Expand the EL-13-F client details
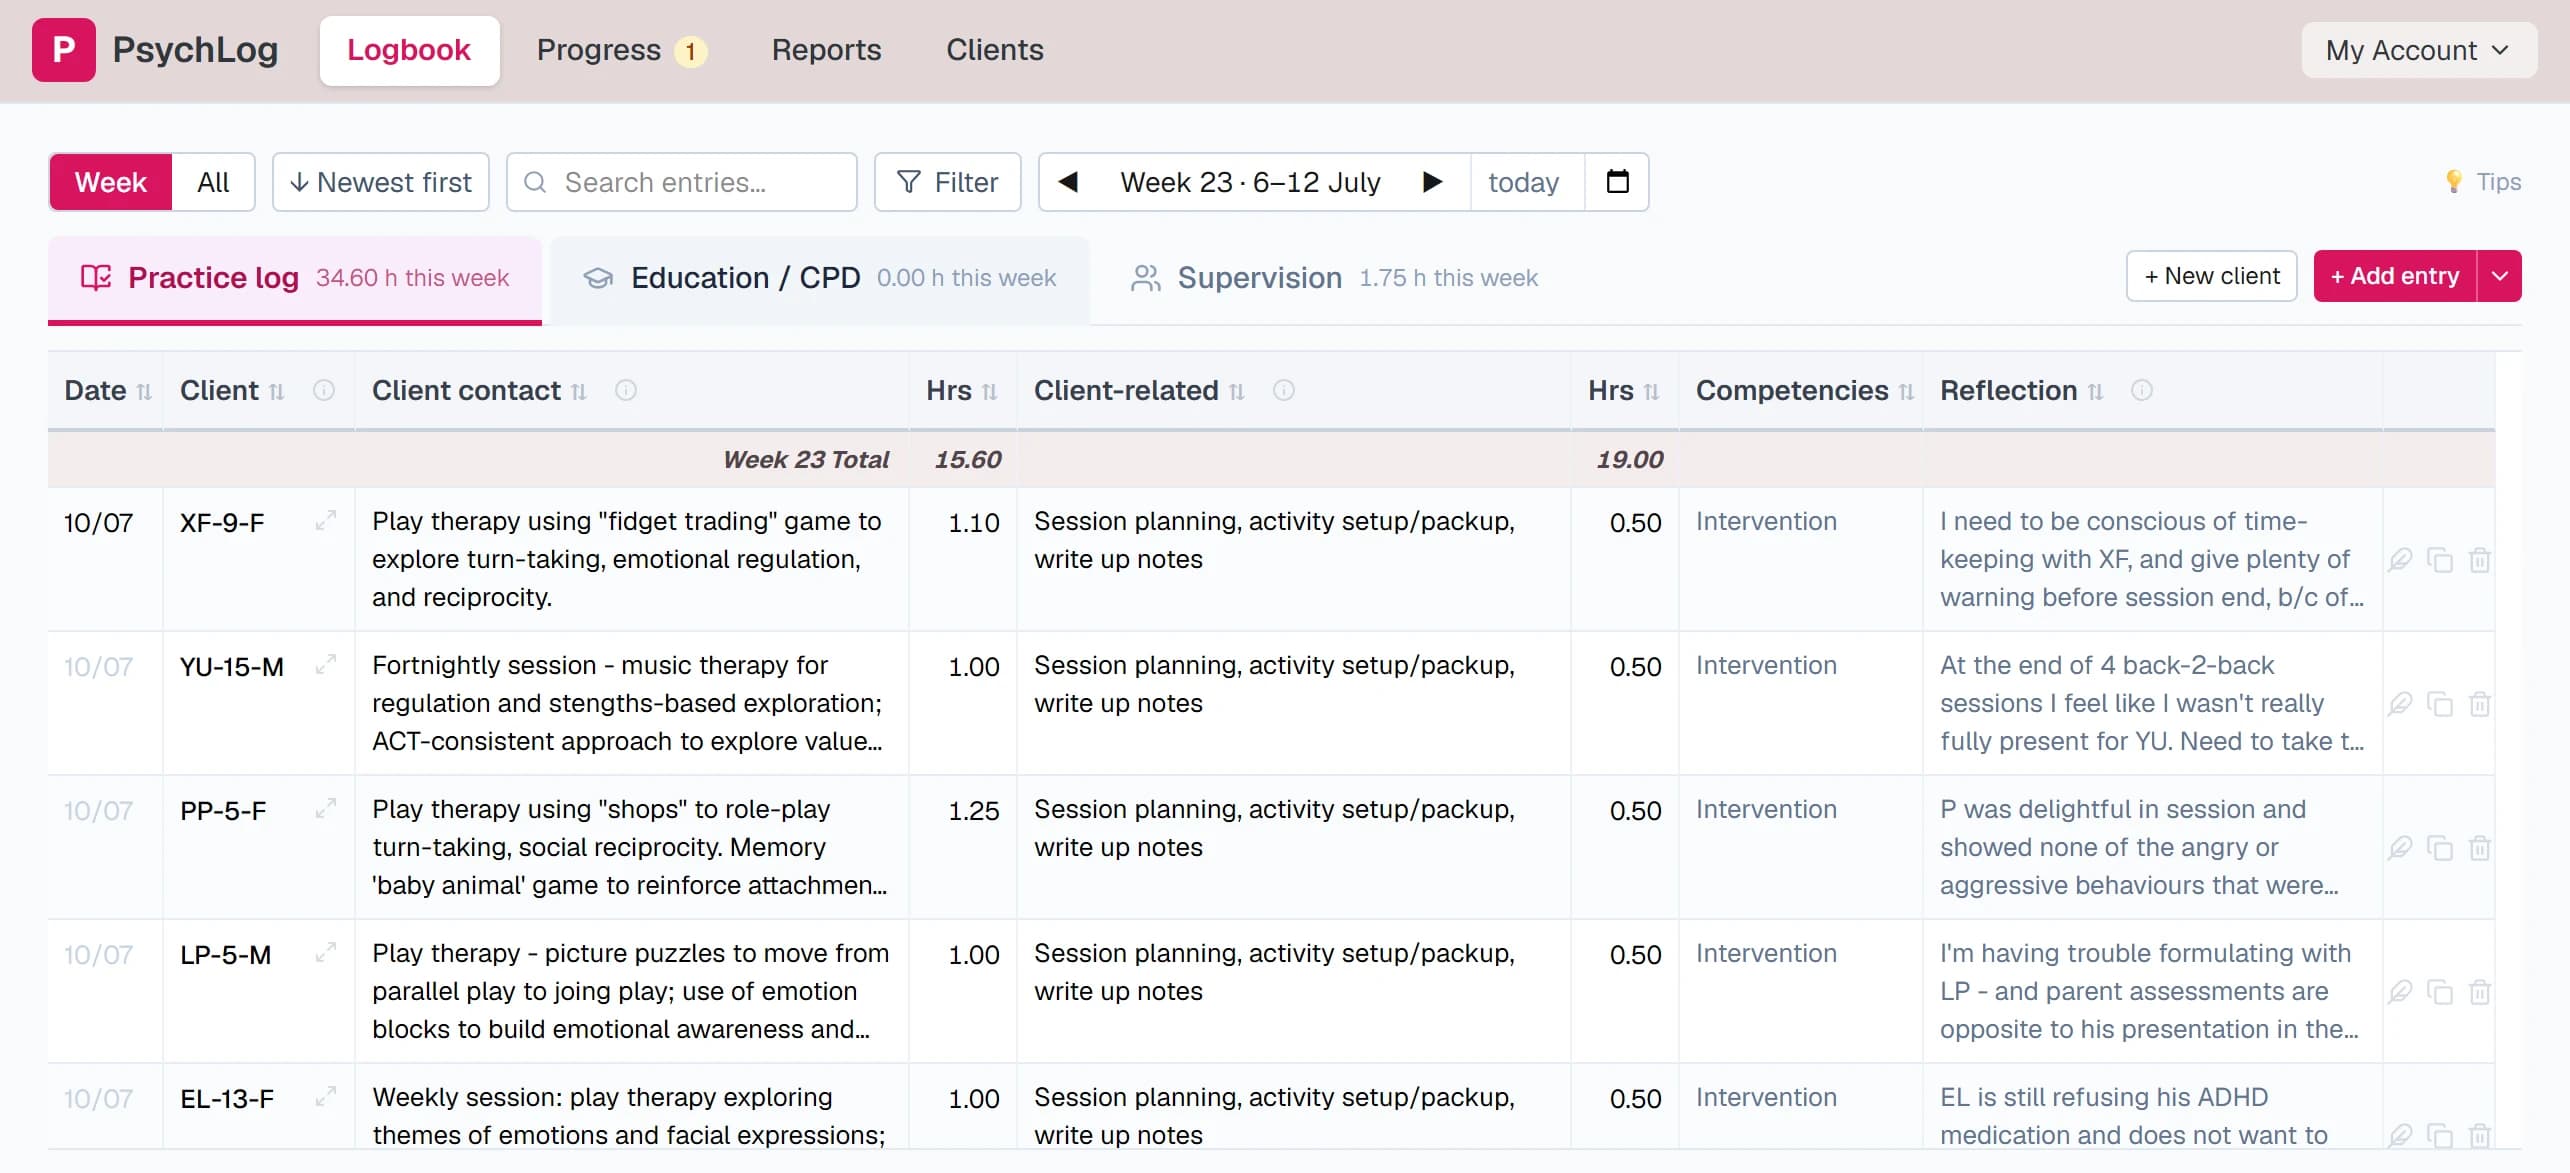2570x1173 pixels. pos(326,1097)
